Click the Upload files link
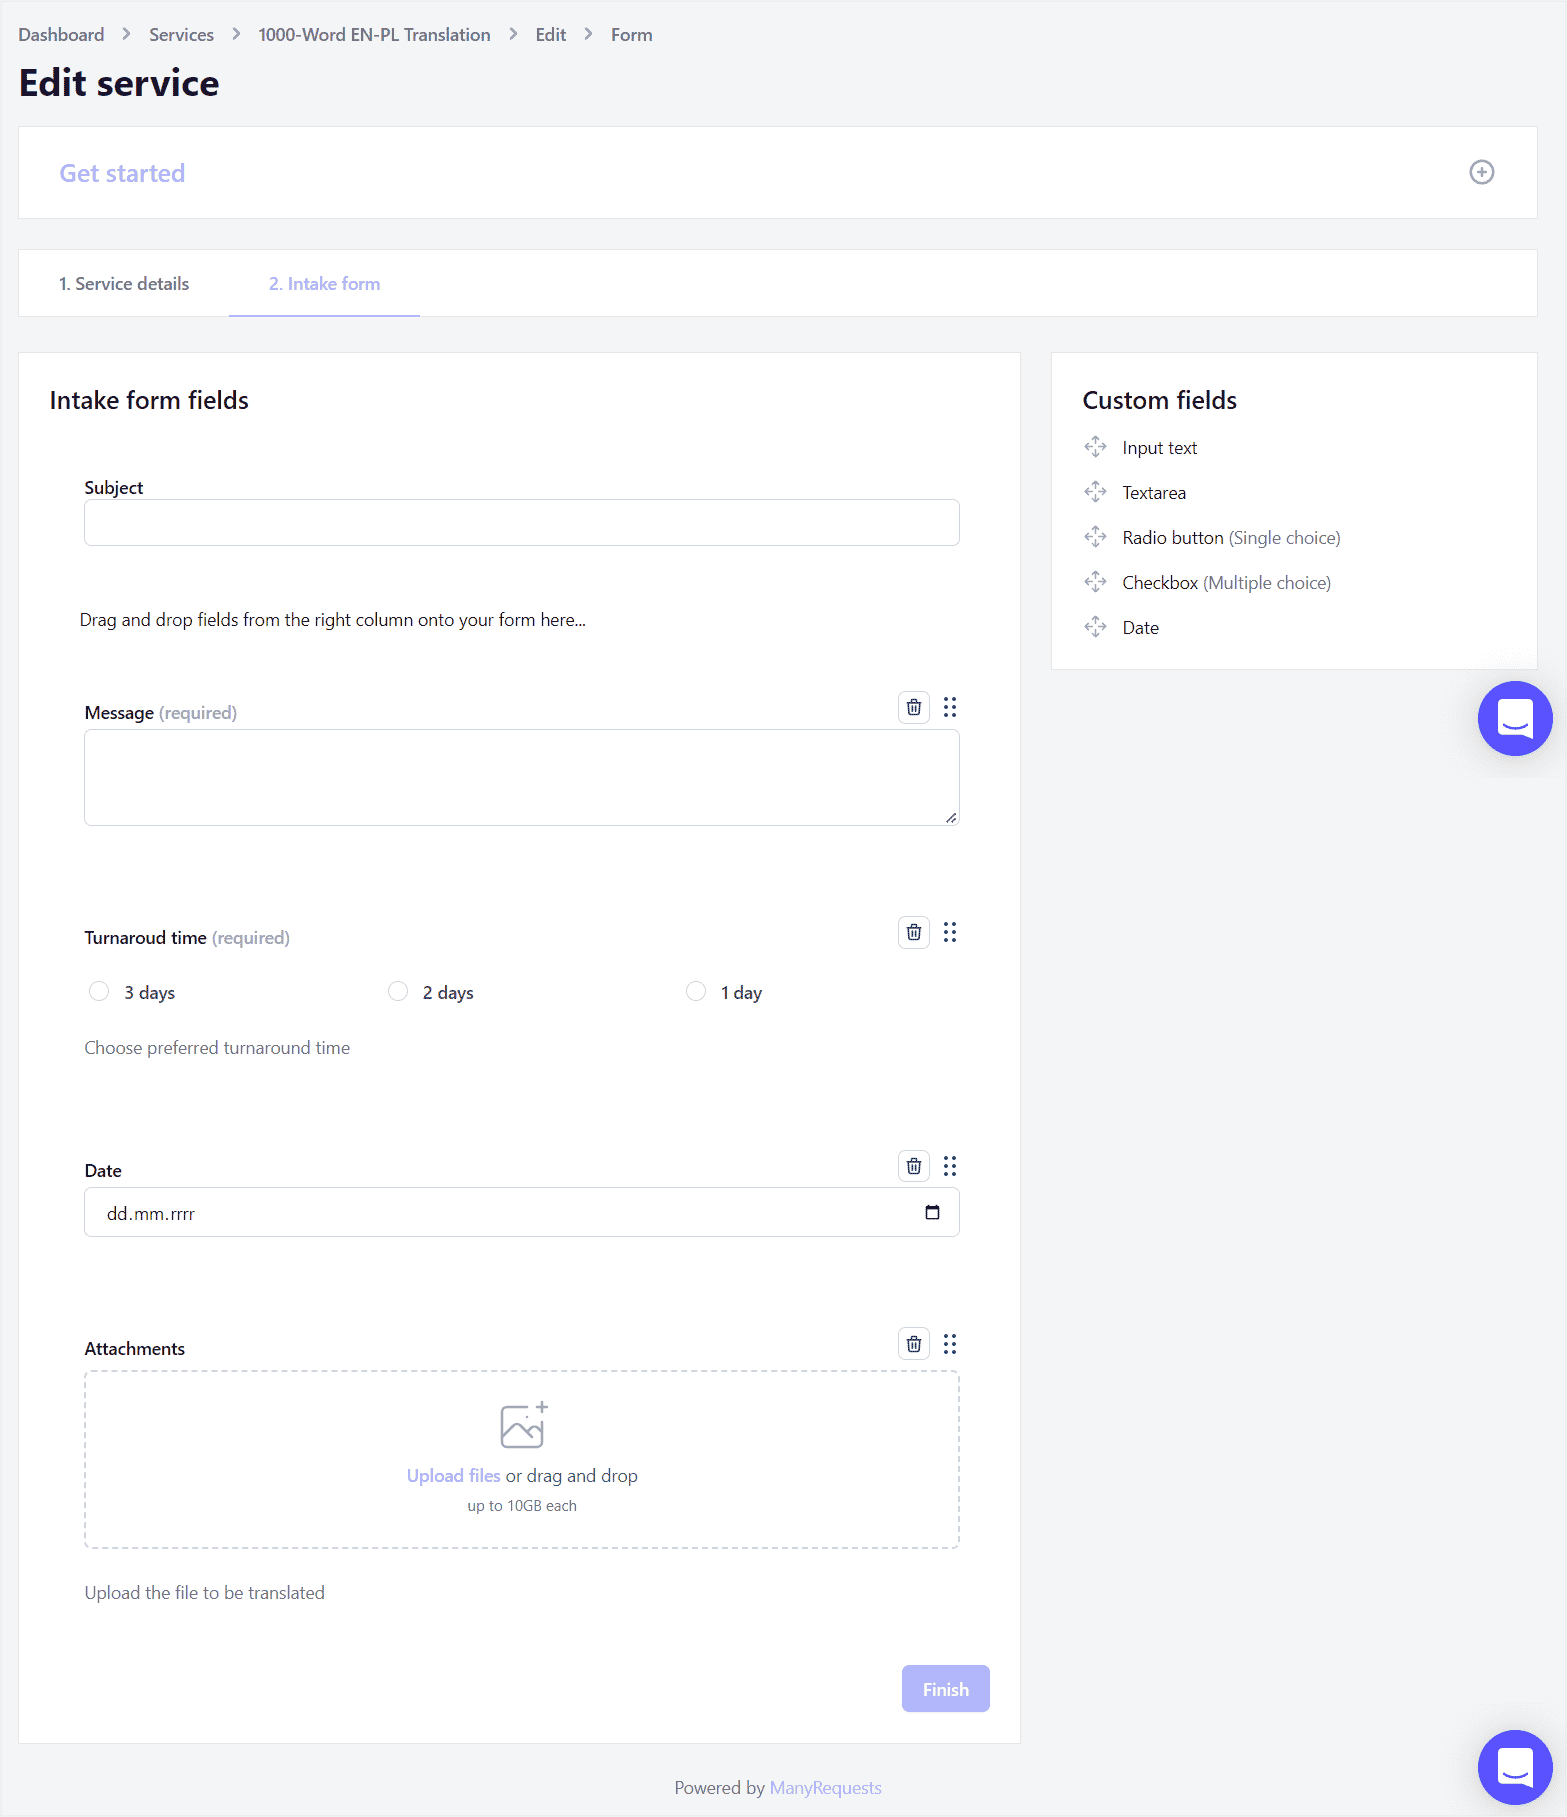1567x1817 pixels. [x=453, y=1476]
